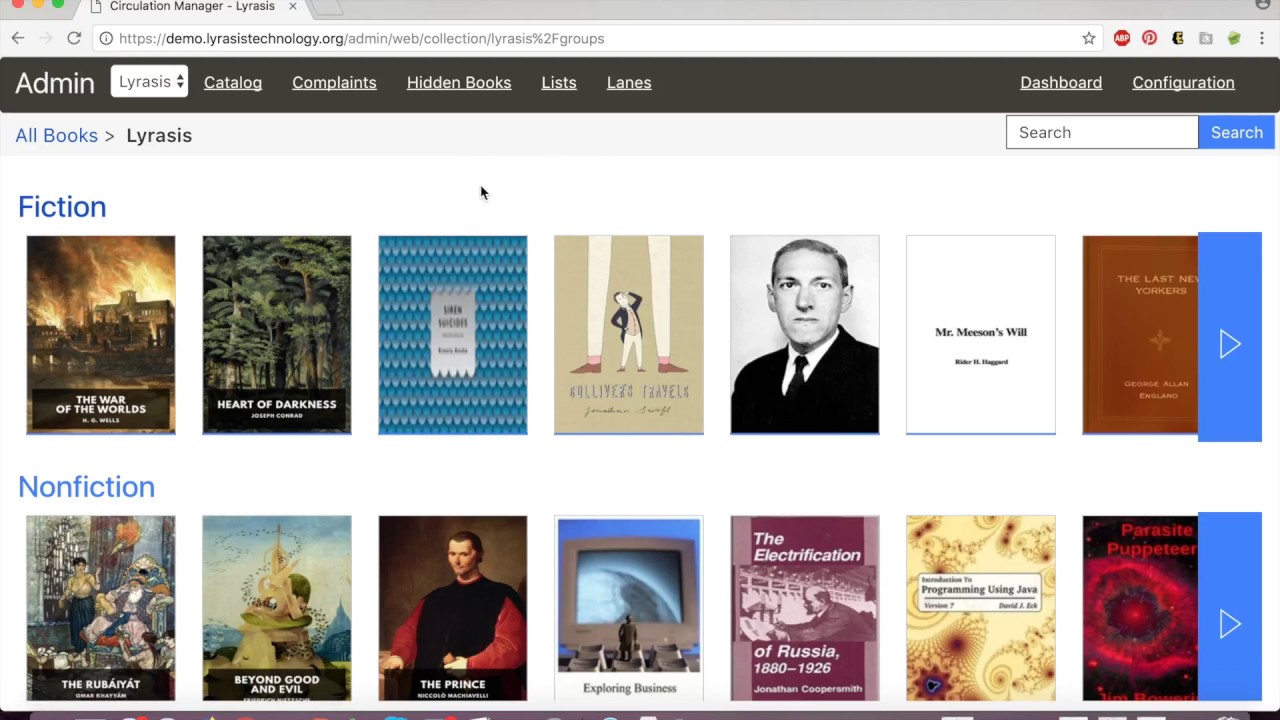Viewport: 1280px width, 720px height.
Task: Click the Admin brand title
Action: pos(55,83)
